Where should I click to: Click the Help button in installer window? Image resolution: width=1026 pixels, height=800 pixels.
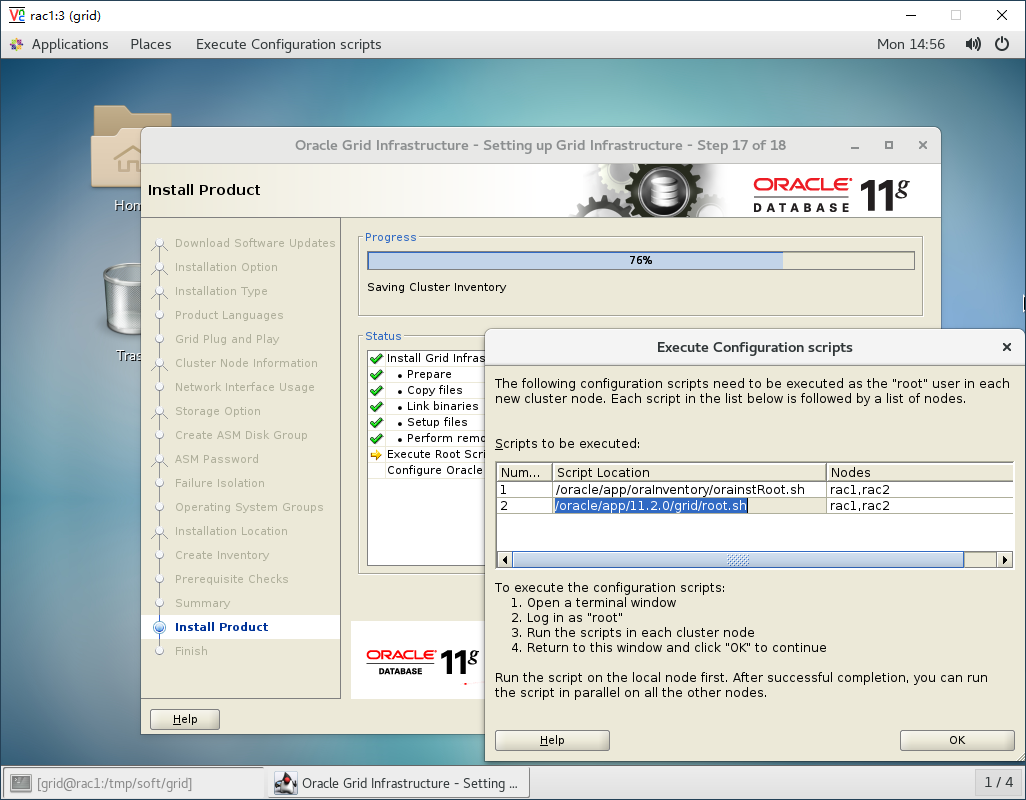coord(185,719)
